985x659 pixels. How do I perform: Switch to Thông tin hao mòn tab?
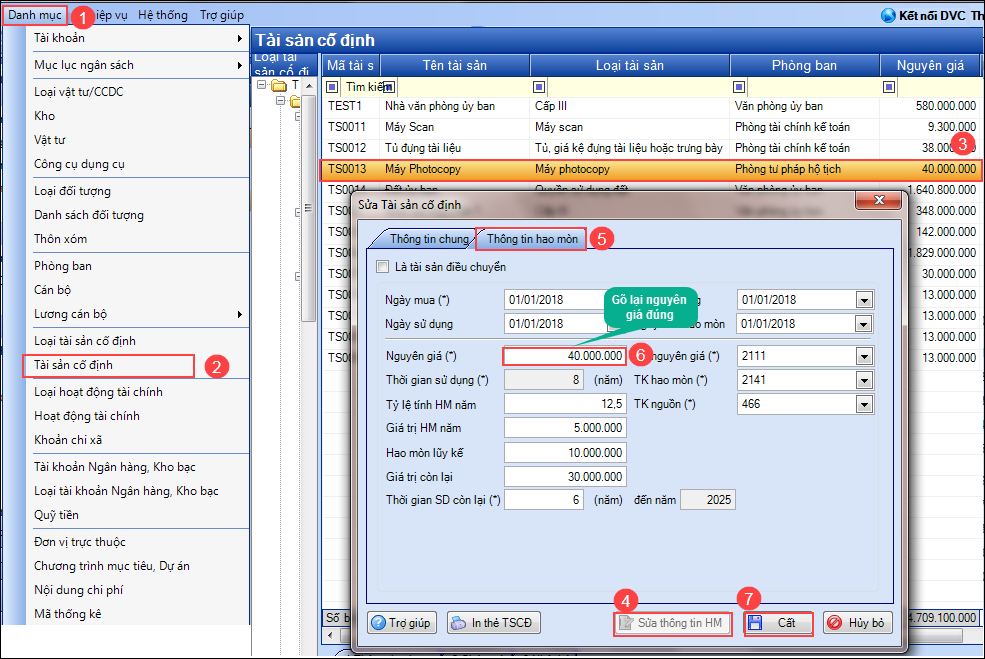point(532,239)
